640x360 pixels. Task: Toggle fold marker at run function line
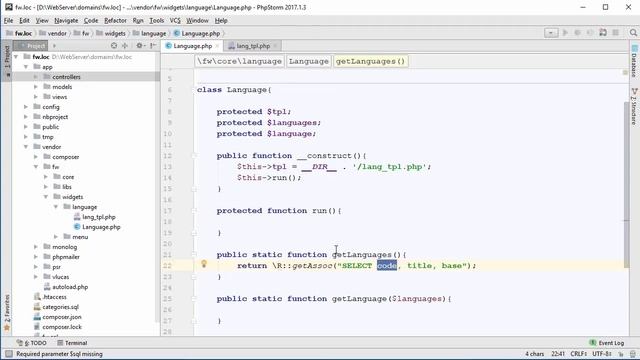click(194, 211)
